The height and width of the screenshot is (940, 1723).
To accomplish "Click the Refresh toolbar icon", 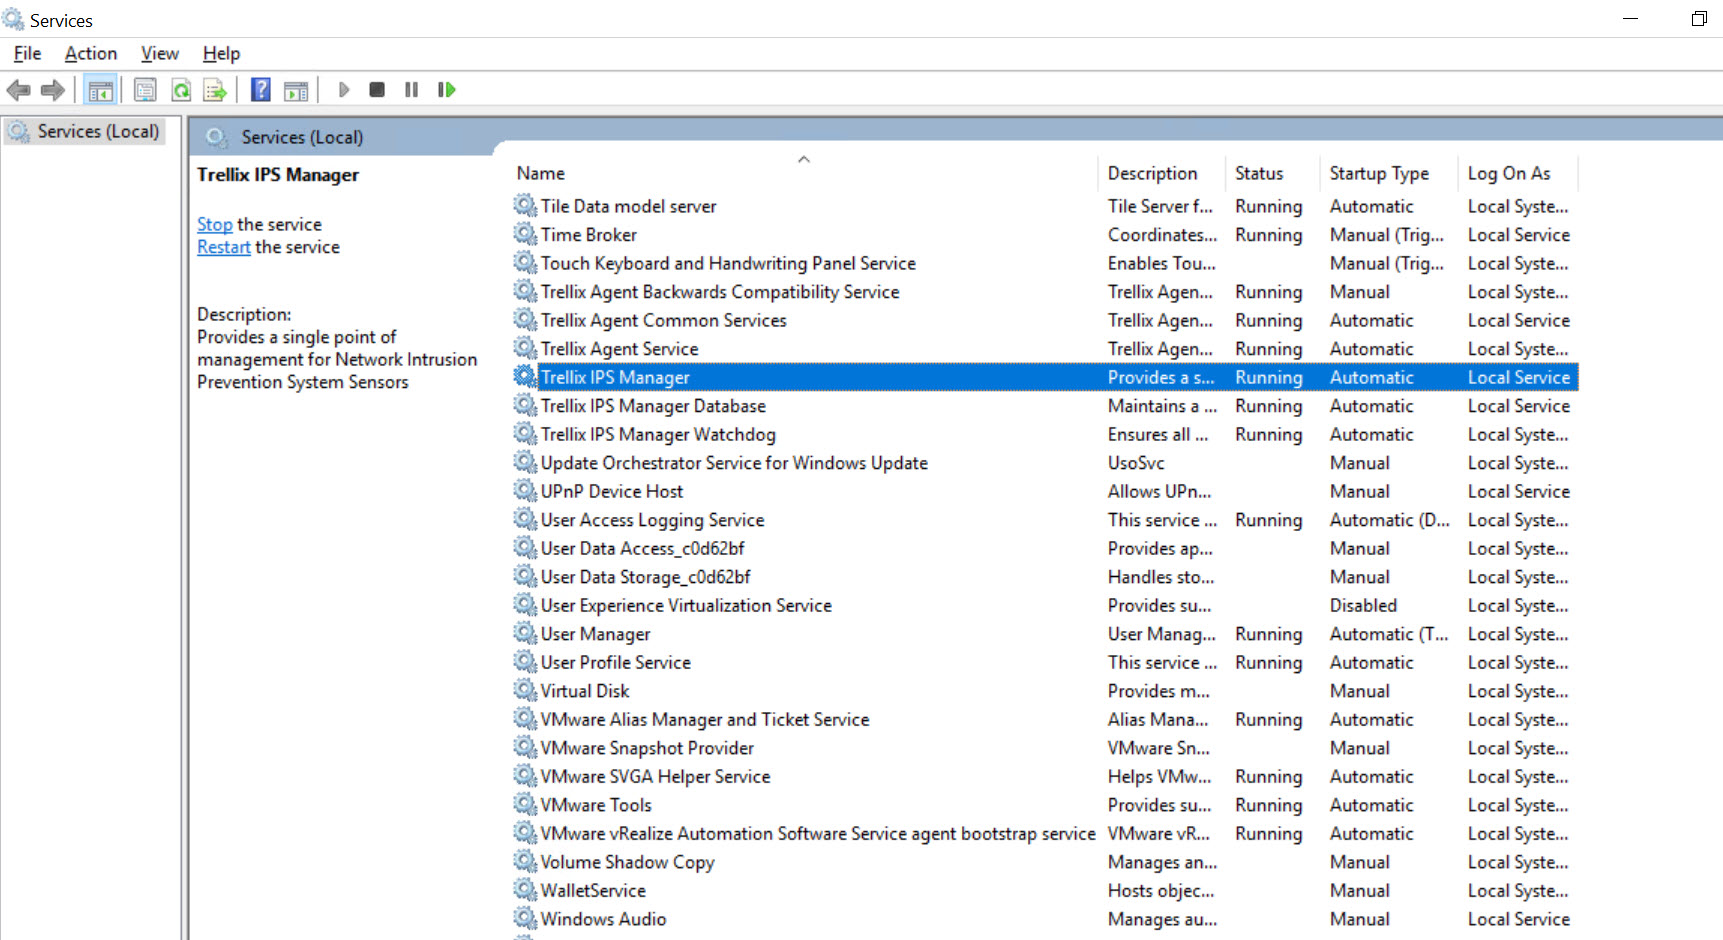I will point(181,90).
